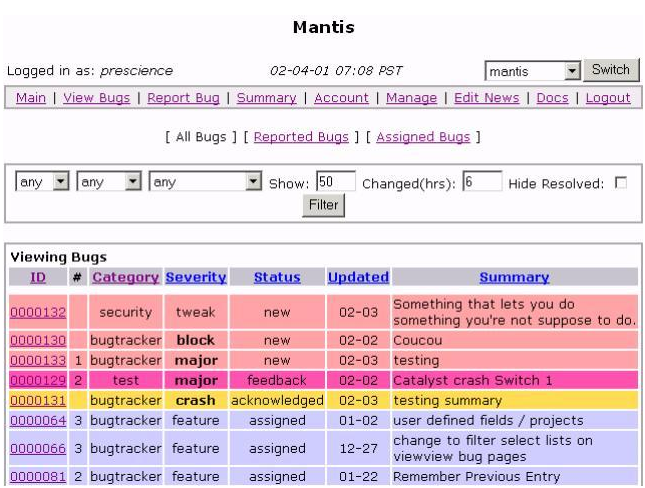This screenshot has width=645, height=488.
Task: Expand the second 'any' filter dropdown
Action: [x=109, y=181]
